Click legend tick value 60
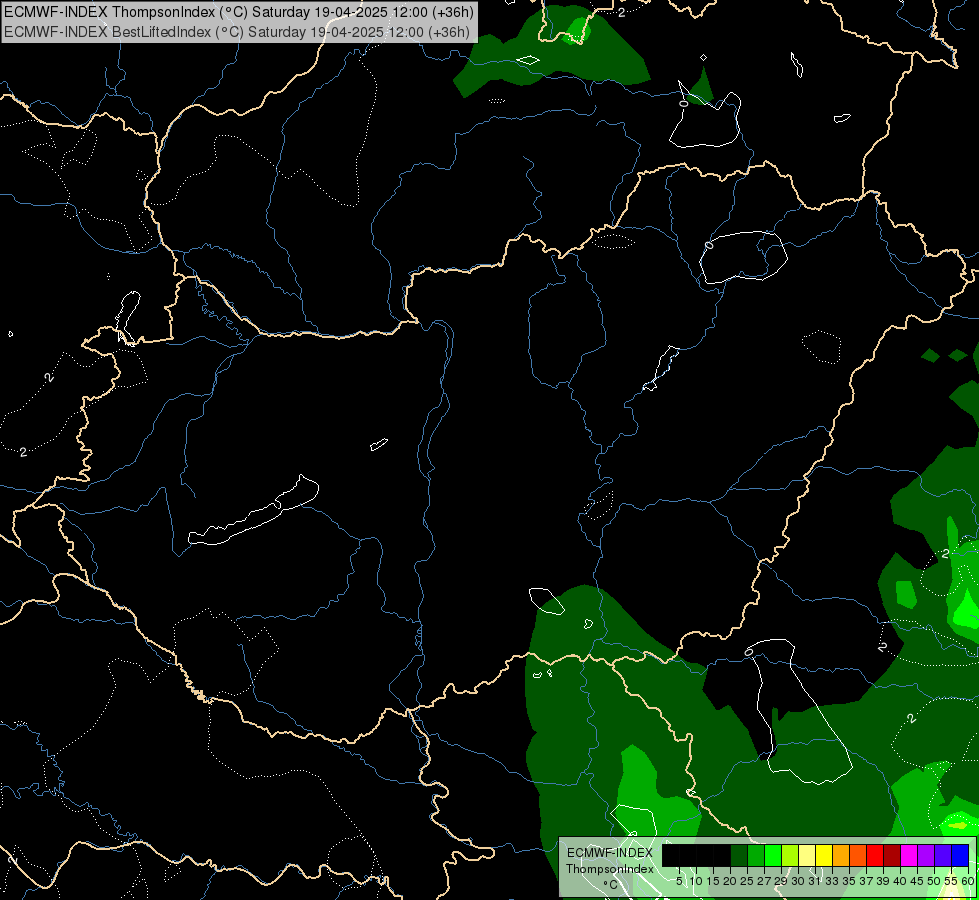979x900 pixels. click(968, 881)
